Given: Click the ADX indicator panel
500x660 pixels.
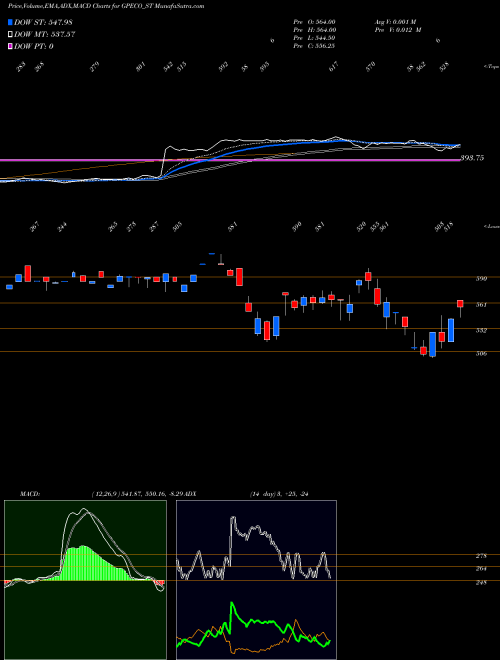Looking at the screenshot, I should point(256,580).
